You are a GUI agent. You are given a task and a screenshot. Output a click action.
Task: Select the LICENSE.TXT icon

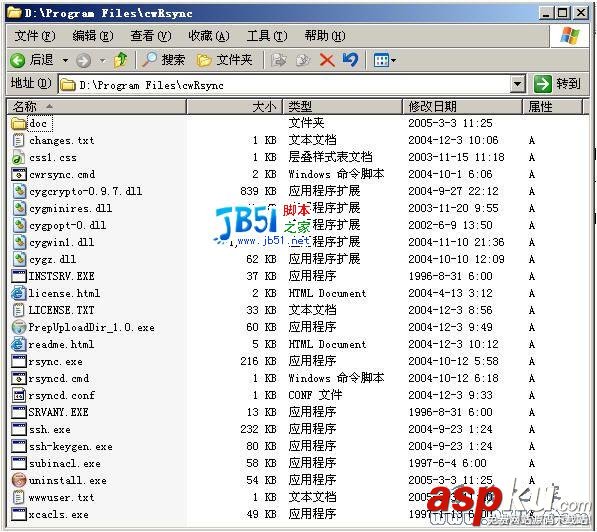19,310
